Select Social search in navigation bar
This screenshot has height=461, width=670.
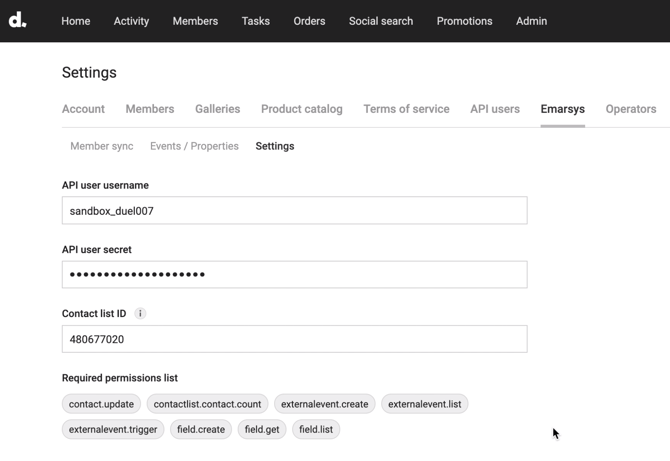380,21
